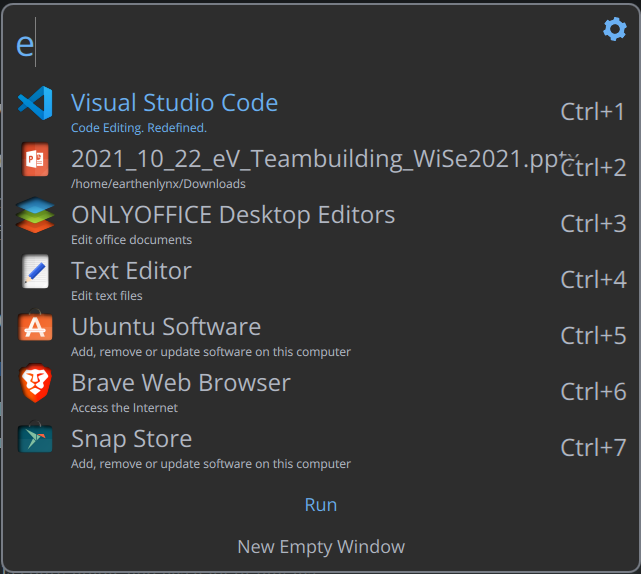Open the launcher settings gear icon
This screenshot has height=574, width=641.
615,29
